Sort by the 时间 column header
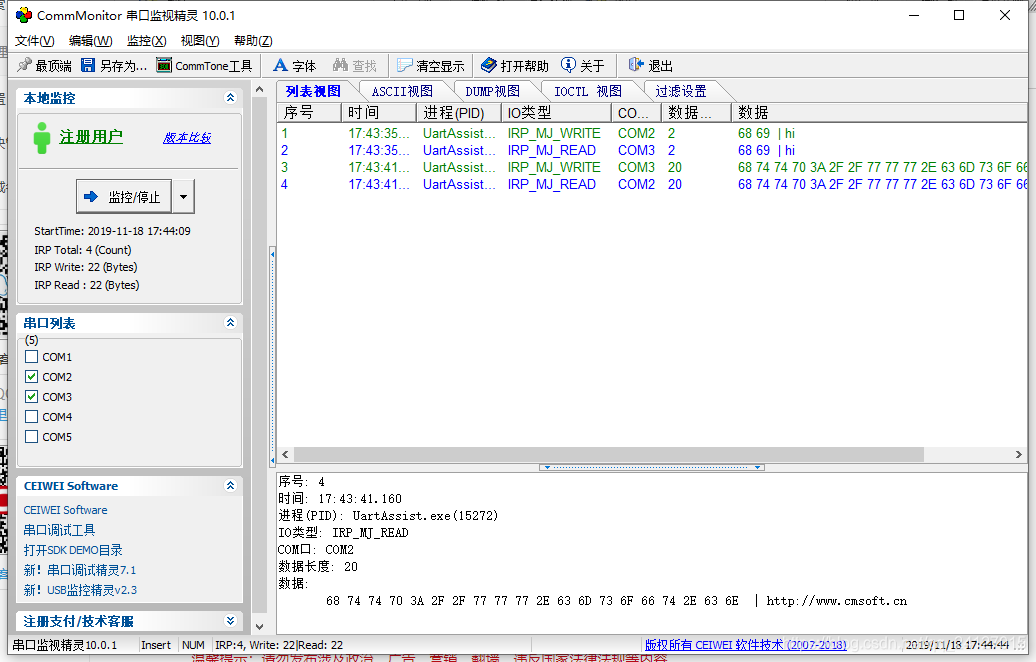The image size is (1036, 662). (379, 112)
